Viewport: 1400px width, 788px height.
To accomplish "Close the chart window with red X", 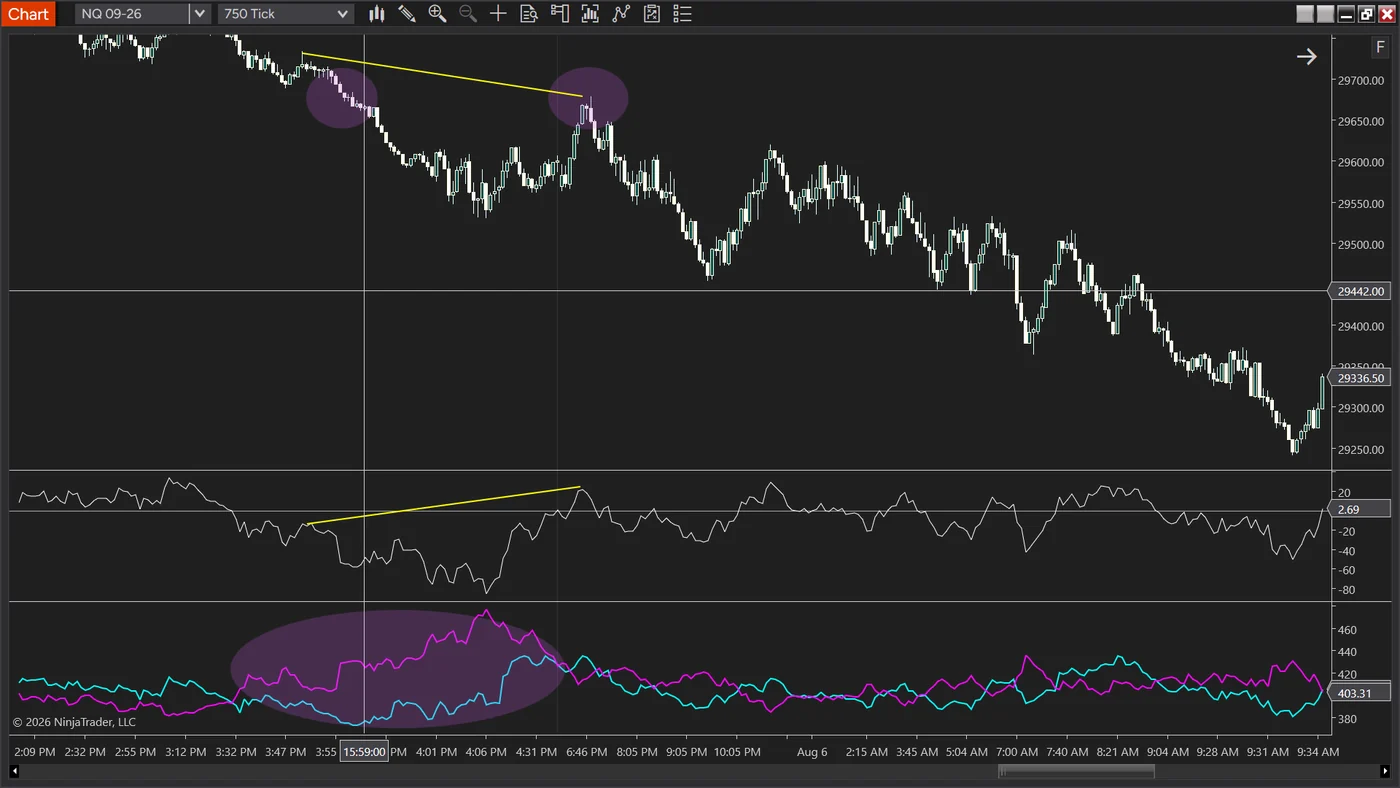I will point(1386,14).
